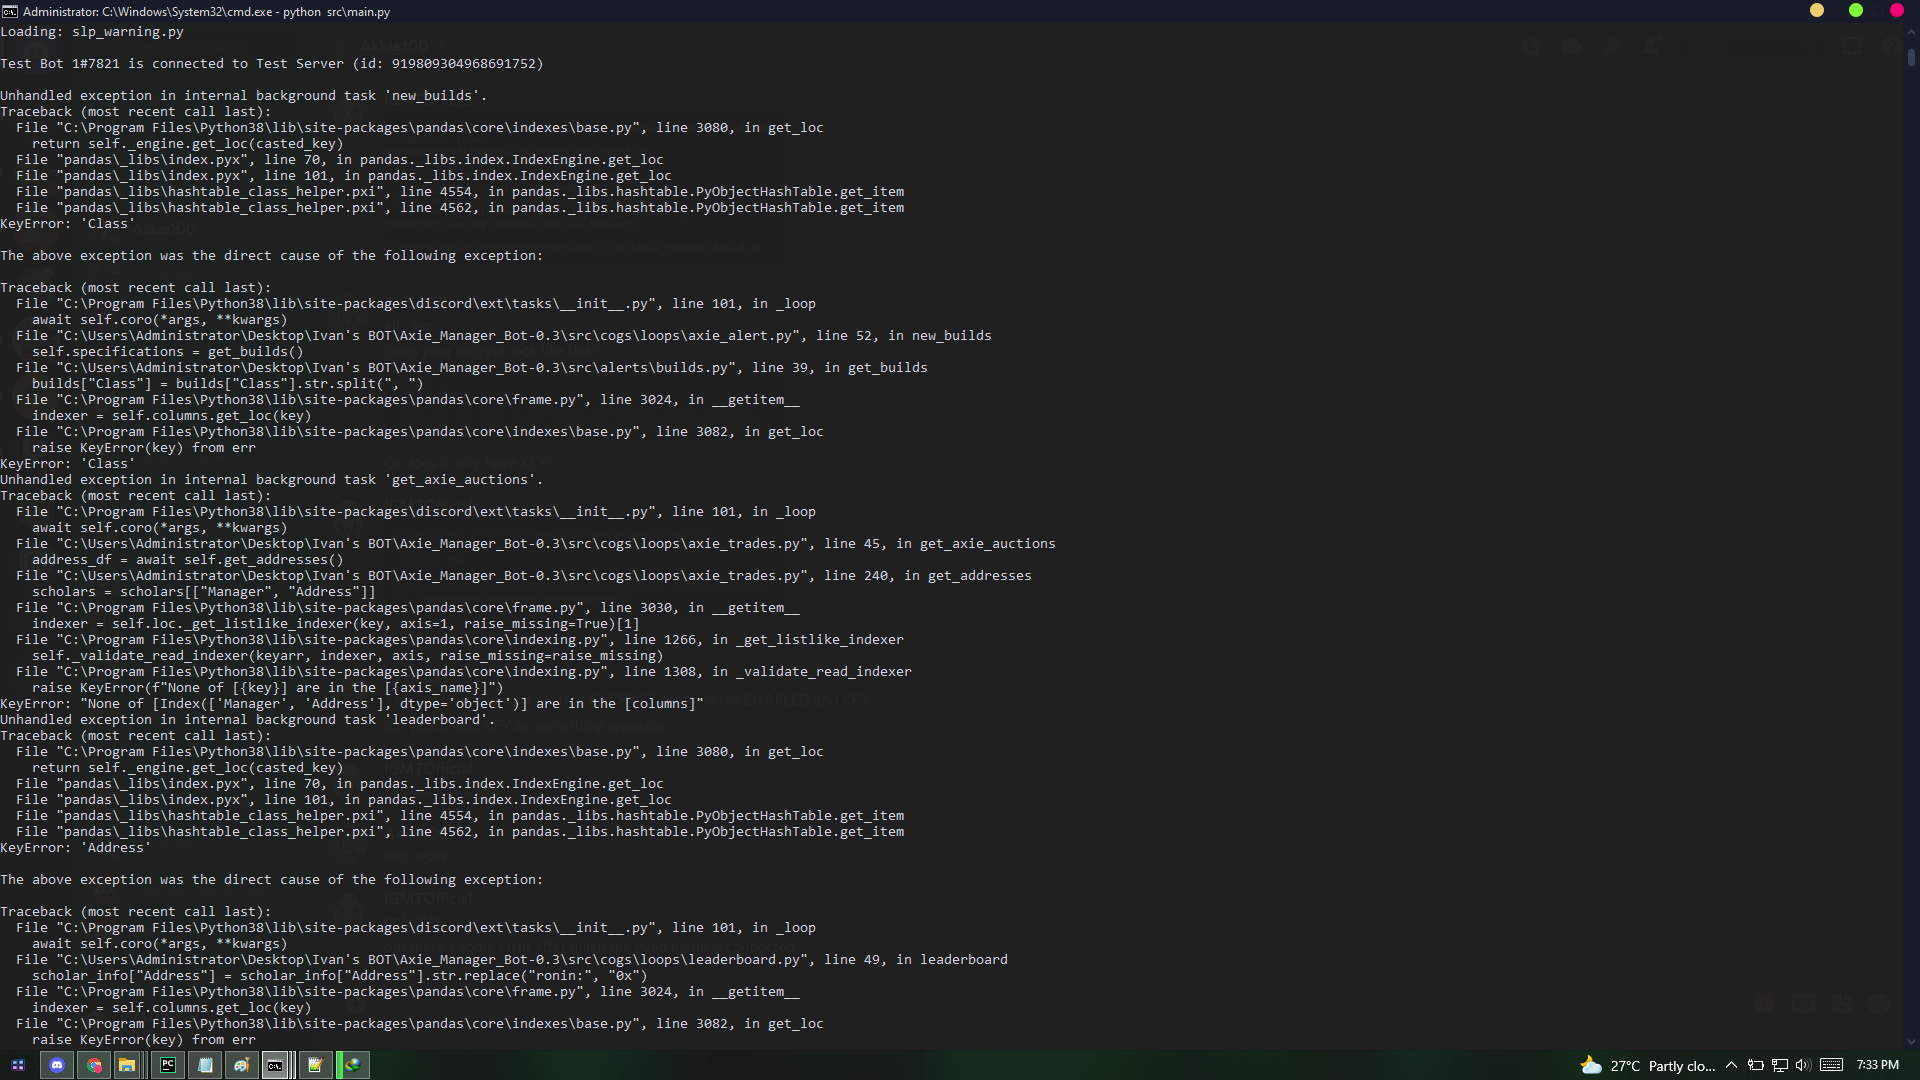Open the Start menu
1920x1080 pixels.
(x=18, y=1065)
